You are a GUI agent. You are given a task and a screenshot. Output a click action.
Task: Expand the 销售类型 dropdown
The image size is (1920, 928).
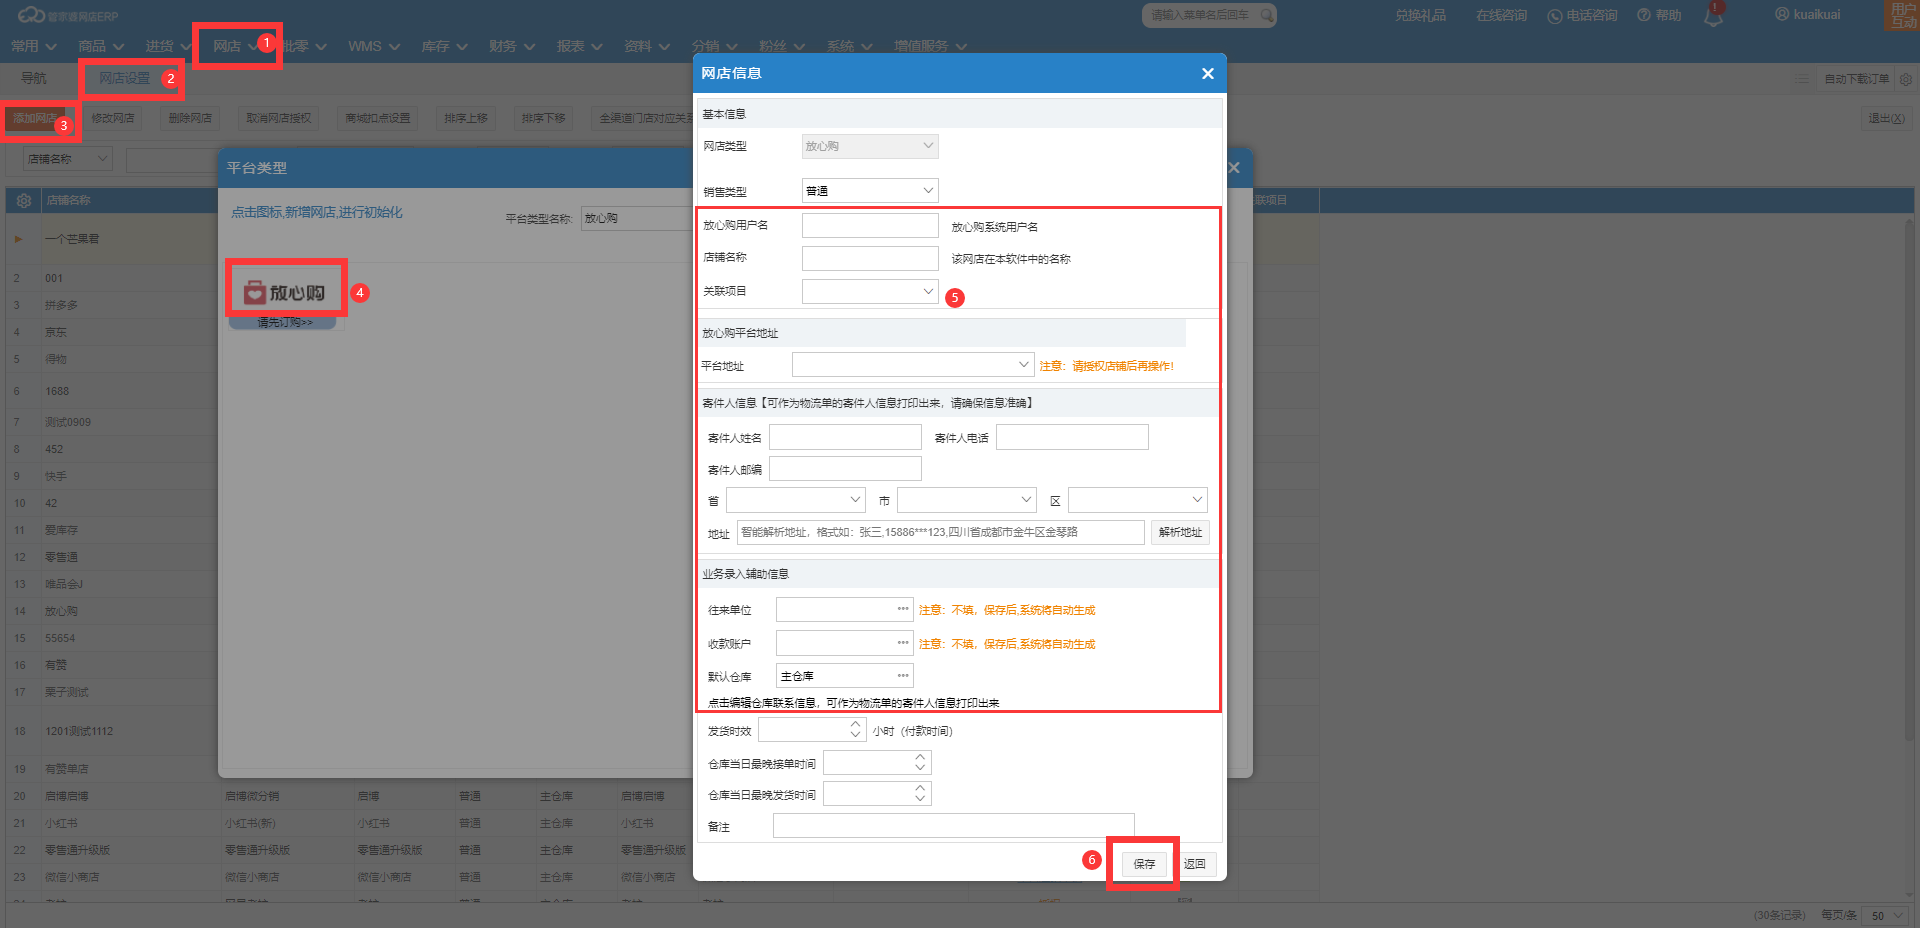click(x=869, y=190)
